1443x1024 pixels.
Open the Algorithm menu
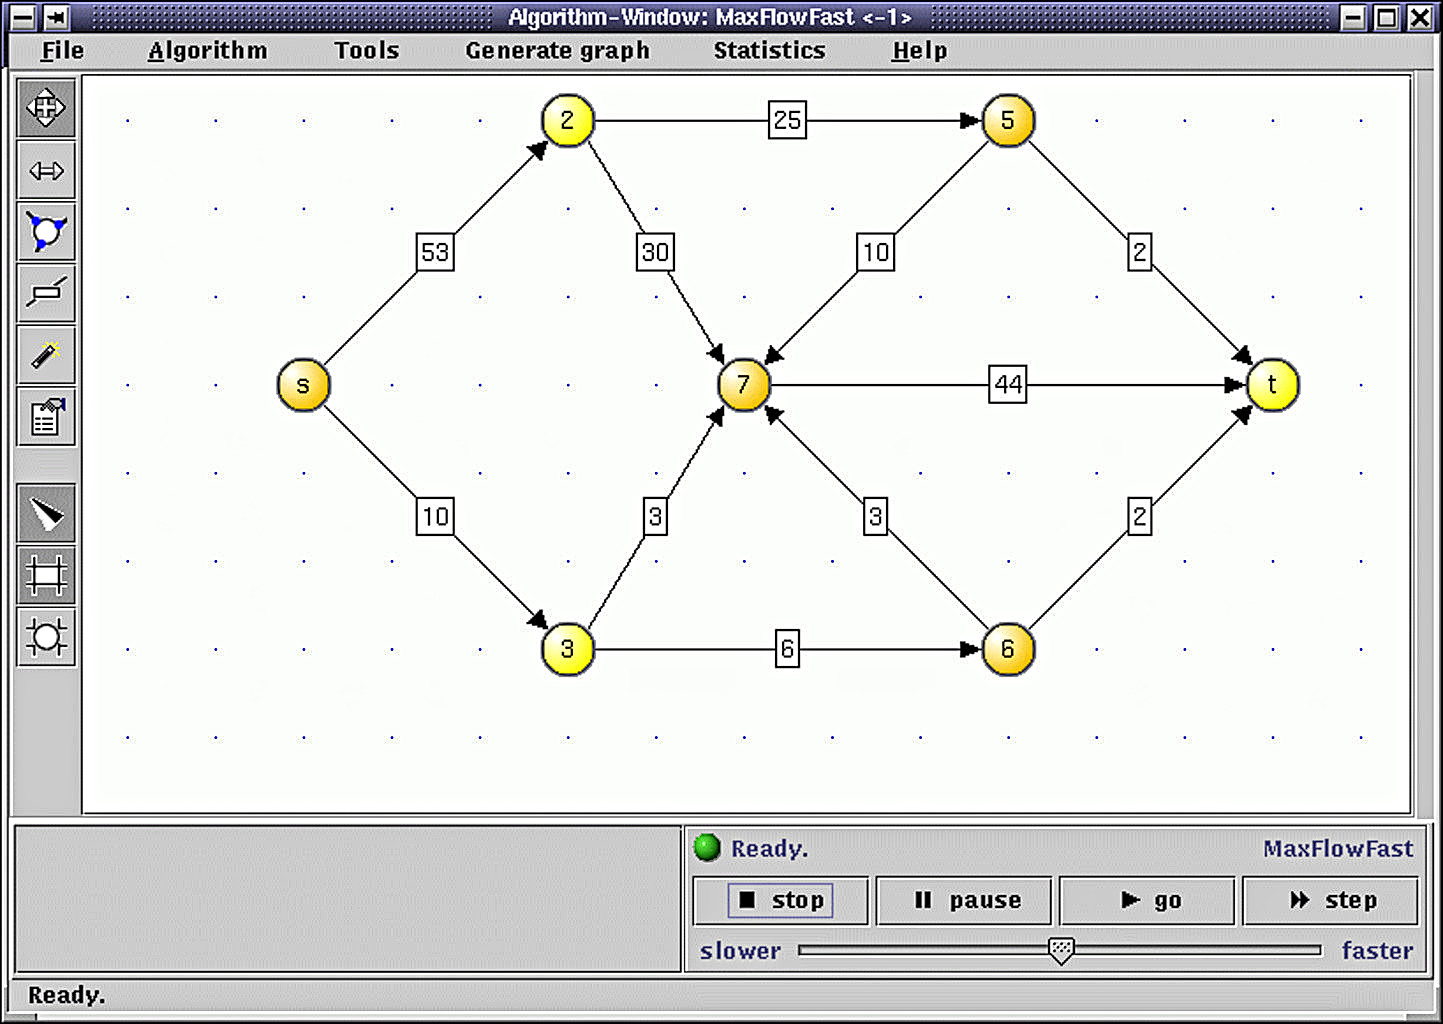point(207,51)
